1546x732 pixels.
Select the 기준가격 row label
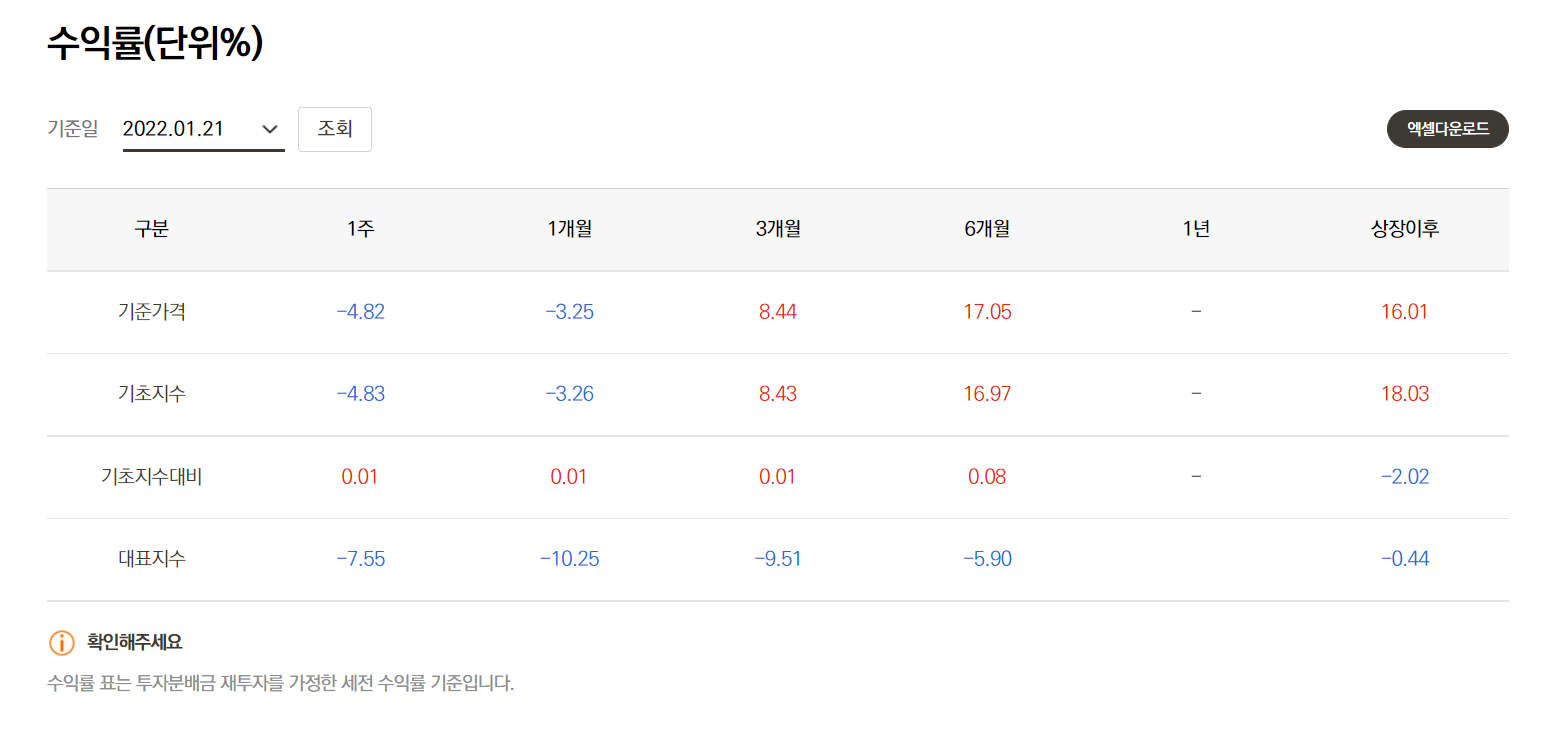[151, 311]
